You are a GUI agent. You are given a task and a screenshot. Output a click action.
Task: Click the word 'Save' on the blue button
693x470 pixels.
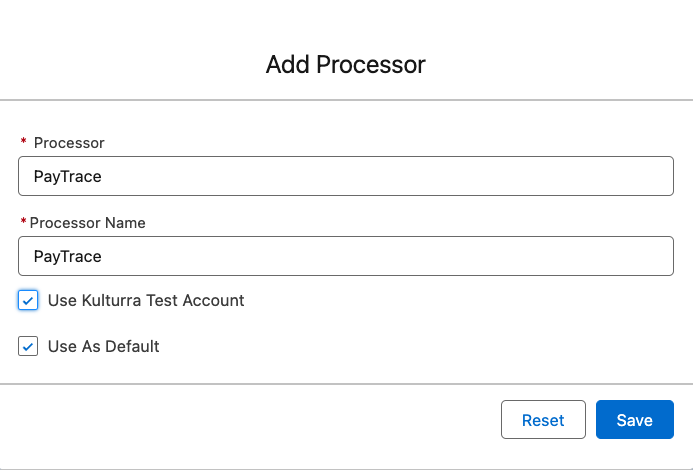point(634,420)
